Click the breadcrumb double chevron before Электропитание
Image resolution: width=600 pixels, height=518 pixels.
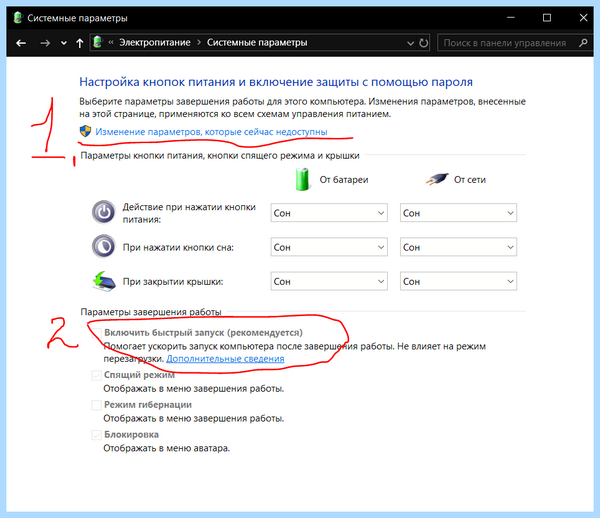111,42
